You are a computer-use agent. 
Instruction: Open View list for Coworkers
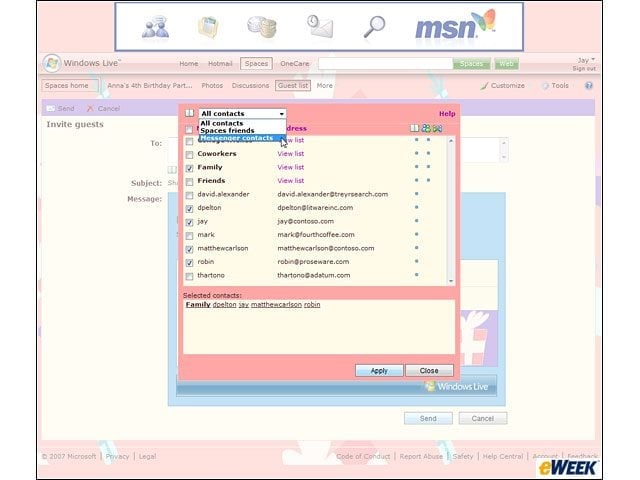pyautogui.click(x=291, y=154)
